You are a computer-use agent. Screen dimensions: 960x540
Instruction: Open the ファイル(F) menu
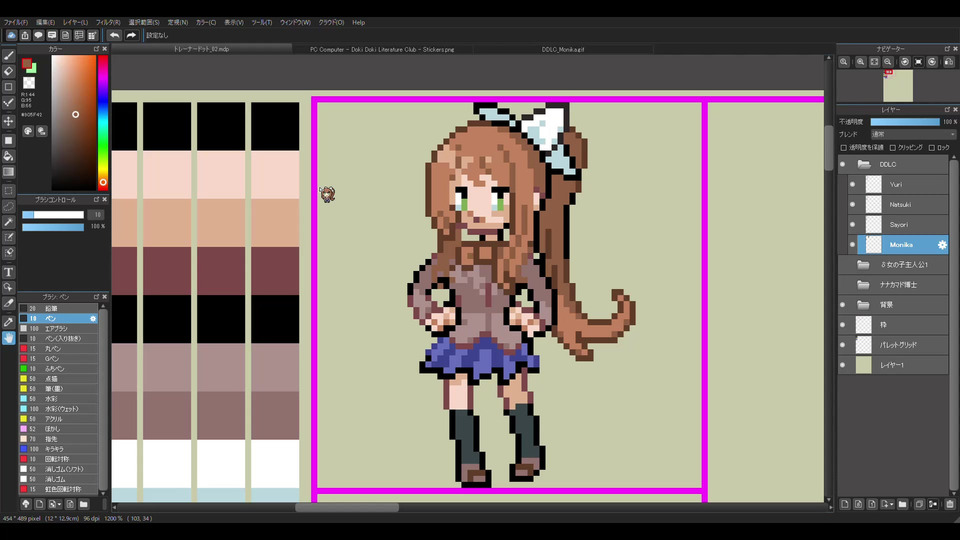pos(16,23)
